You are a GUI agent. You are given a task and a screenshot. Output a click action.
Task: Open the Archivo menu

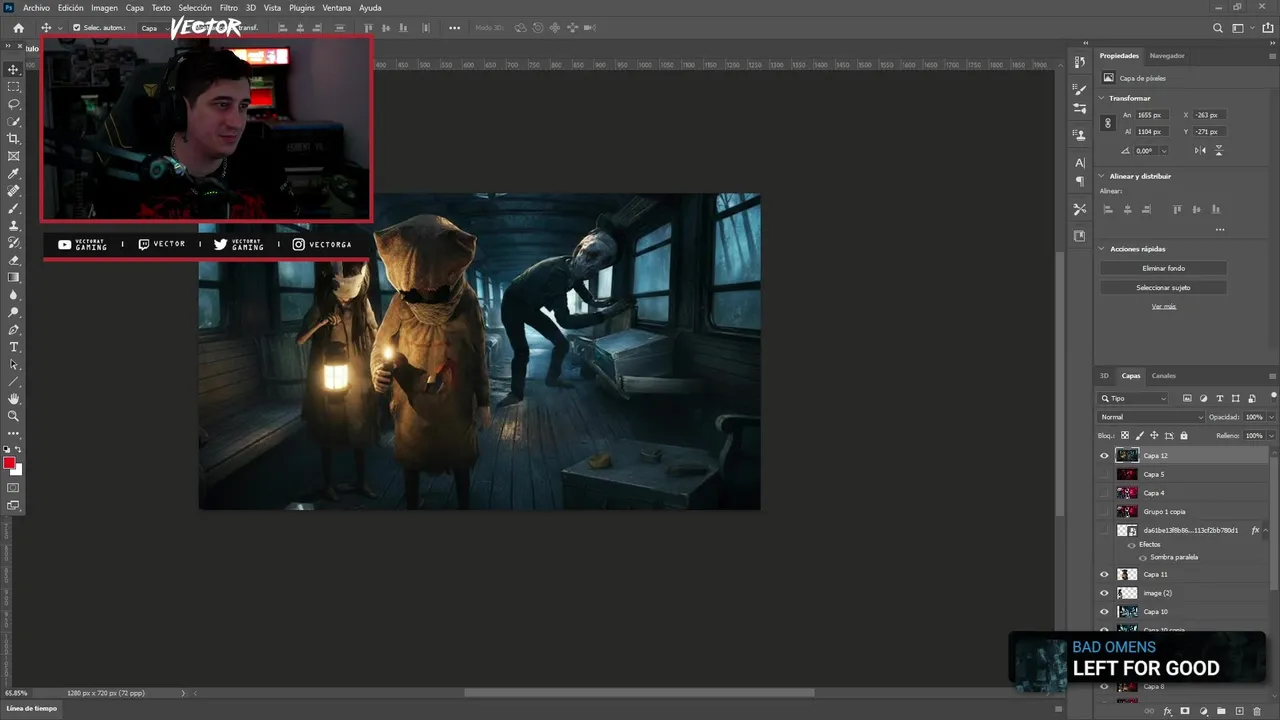click(36, 8)
